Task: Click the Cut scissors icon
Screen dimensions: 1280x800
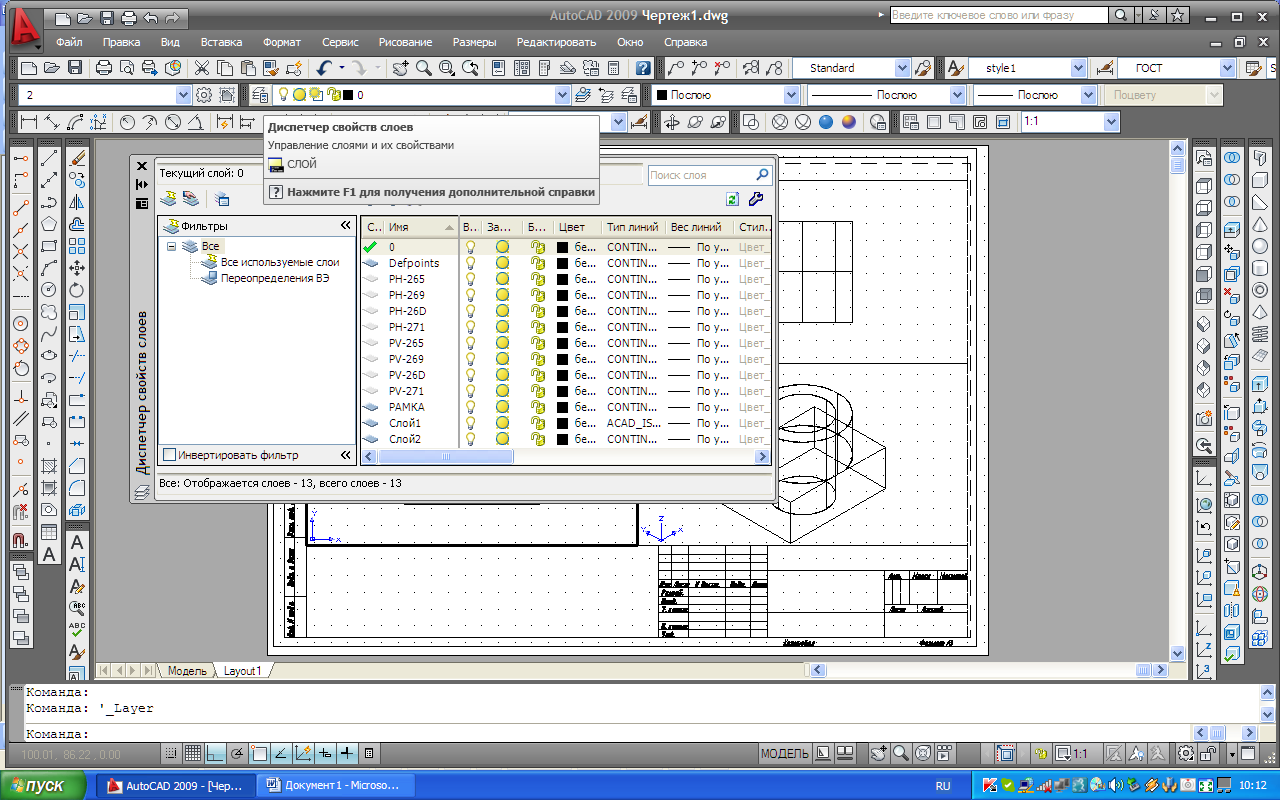Action: coord(202,68)
